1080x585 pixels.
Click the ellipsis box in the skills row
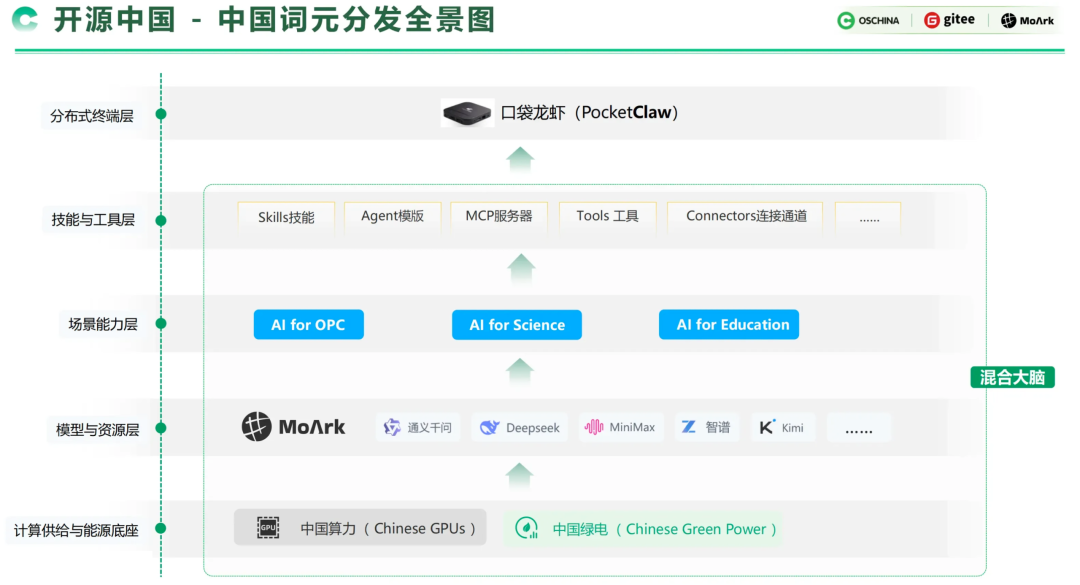[x=868, y=218]
